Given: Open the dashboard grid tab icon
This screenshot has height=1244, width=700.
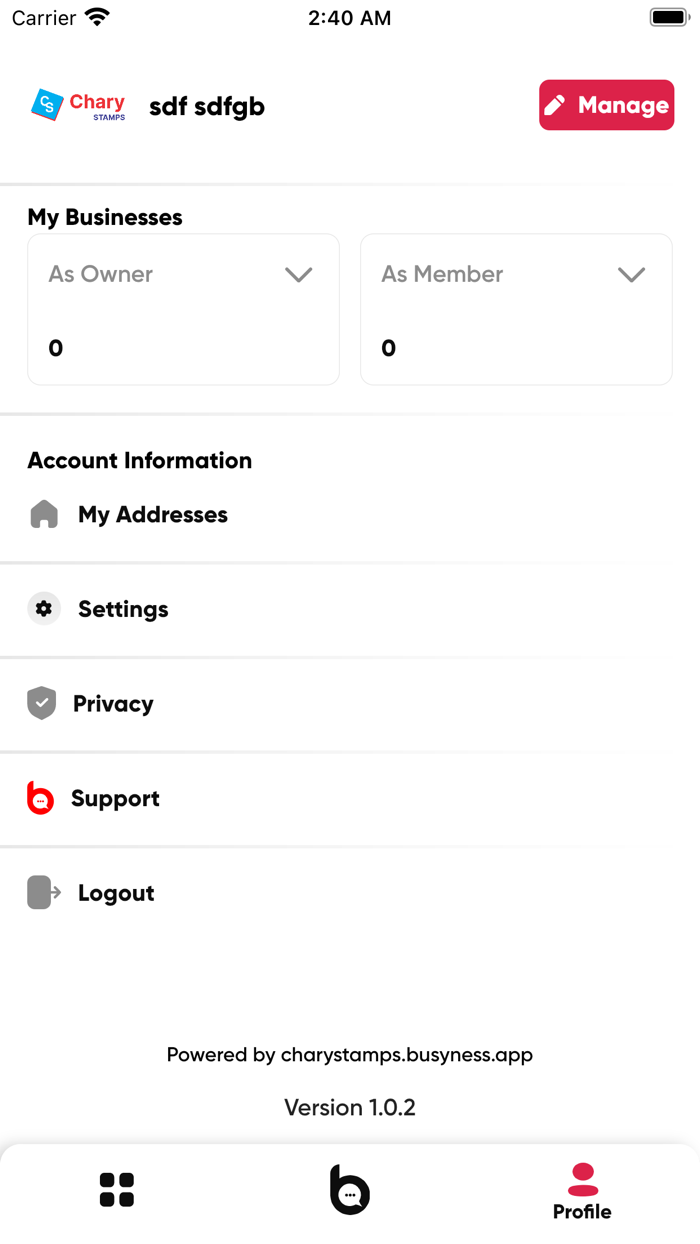Looking at the screenshot, I should tap(117, 1190).
